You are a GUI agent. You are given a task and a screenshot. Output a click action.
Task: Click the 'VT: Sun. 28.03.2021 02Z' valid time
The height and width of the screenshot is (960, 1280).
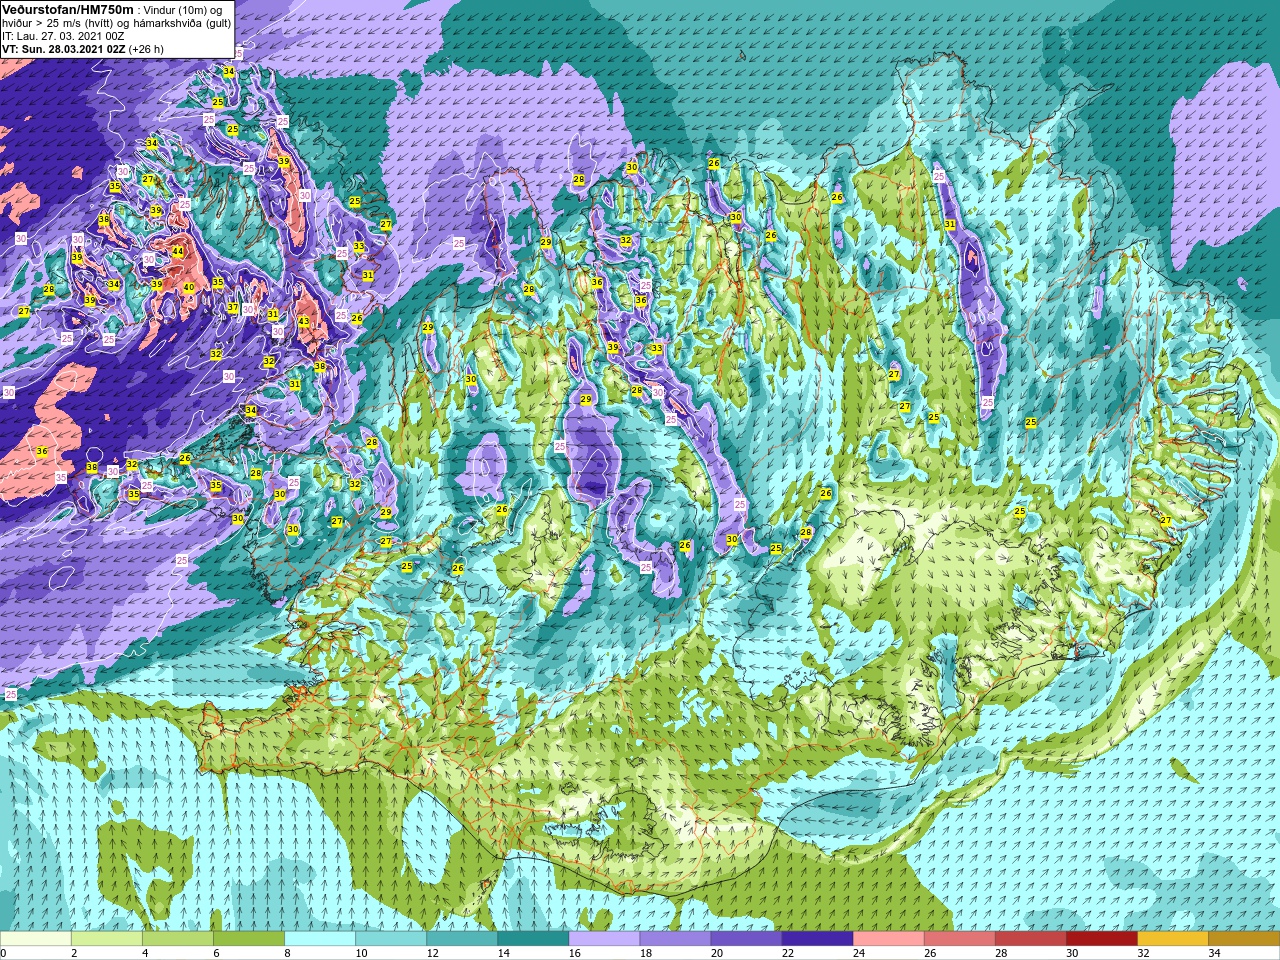point(63,49)
